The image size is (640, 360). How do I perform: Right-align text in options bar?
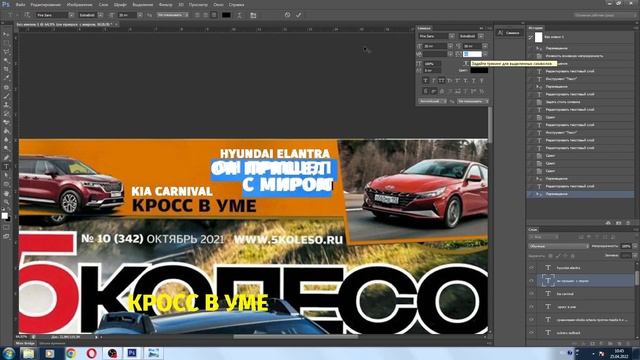(x=214, y=15)
